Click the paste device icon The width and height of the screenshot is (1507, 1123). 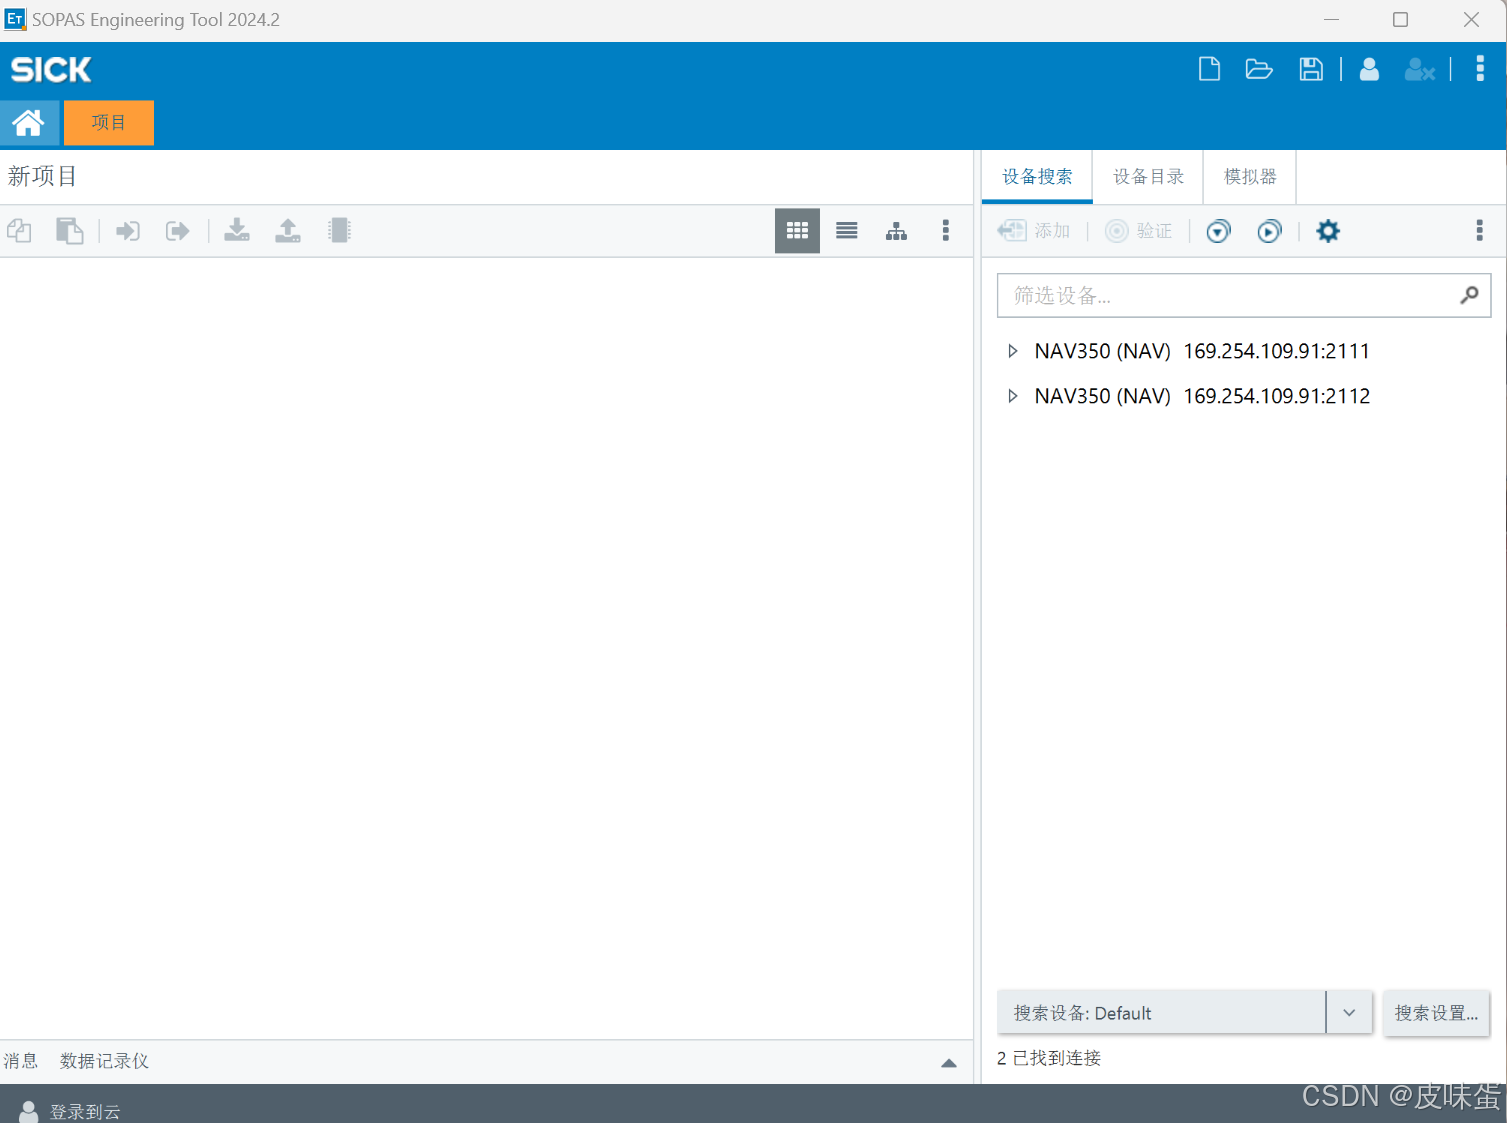(69, 231)
